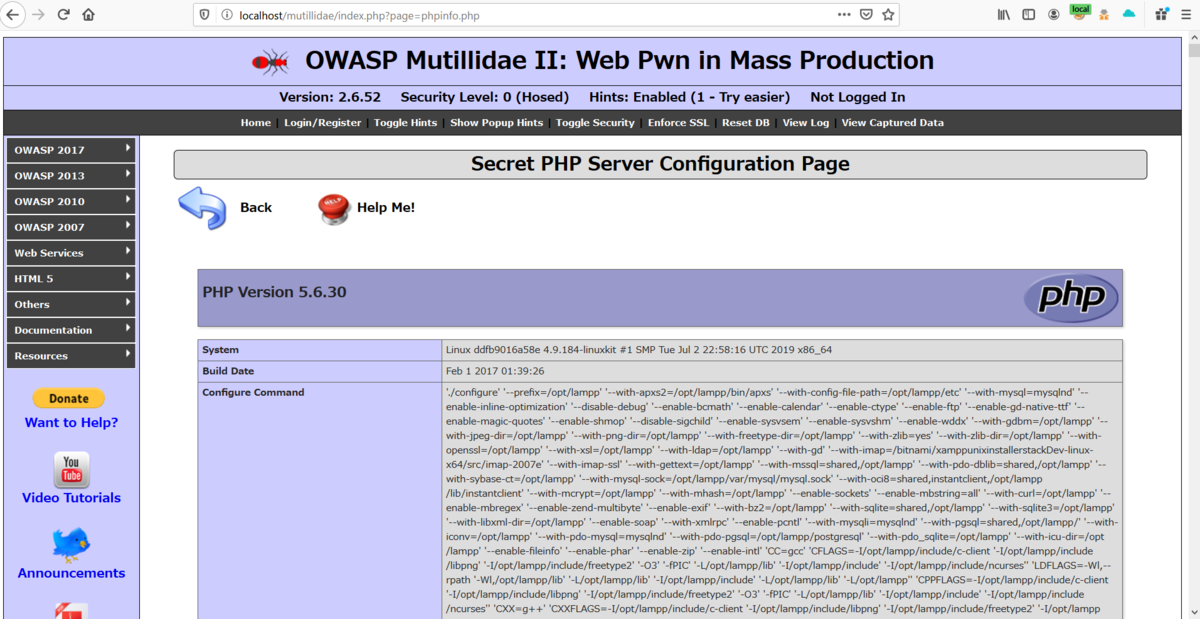The height and width of the screenshot is (619, 1200).
Task: Click the Mutillidae ant logo
Action: point(270,62)
